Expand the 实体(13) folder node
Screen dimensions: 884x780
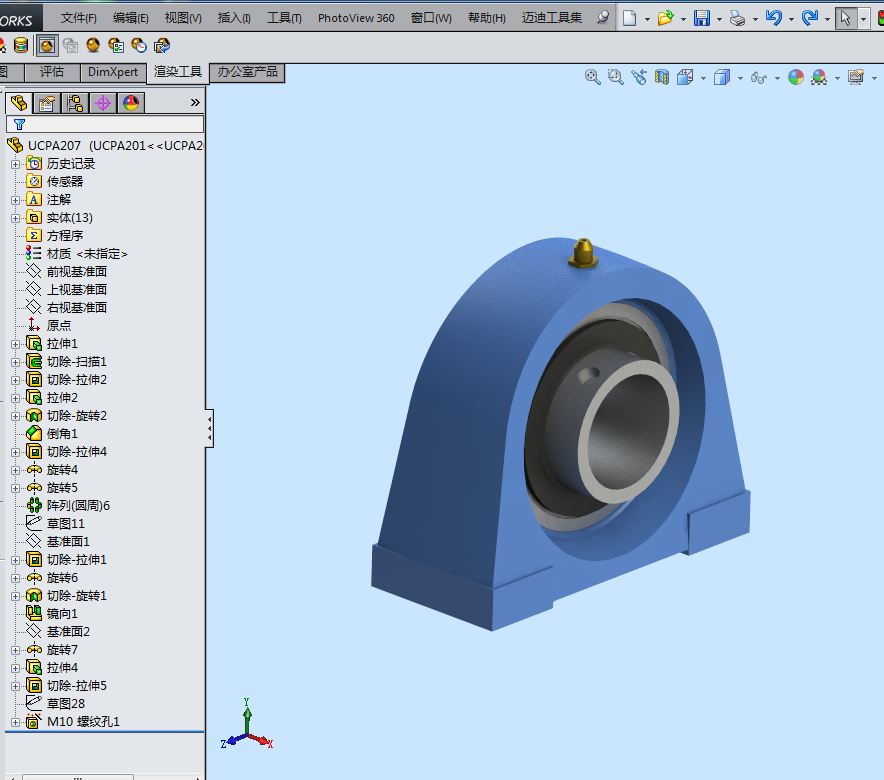click(16, 218)
